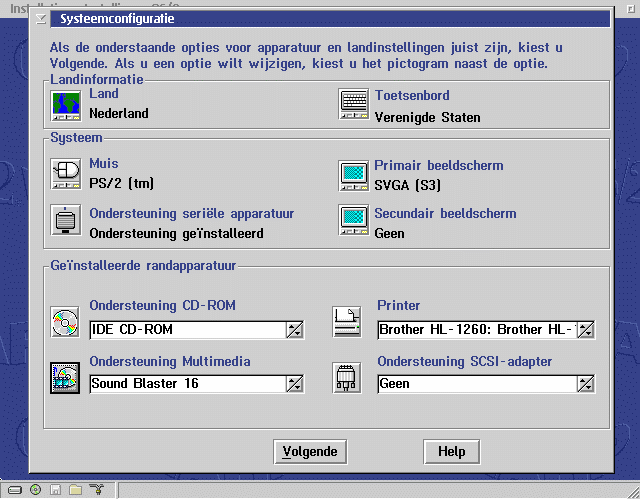
Task: Open the Land country settings icon
Action: coord(66,106)
